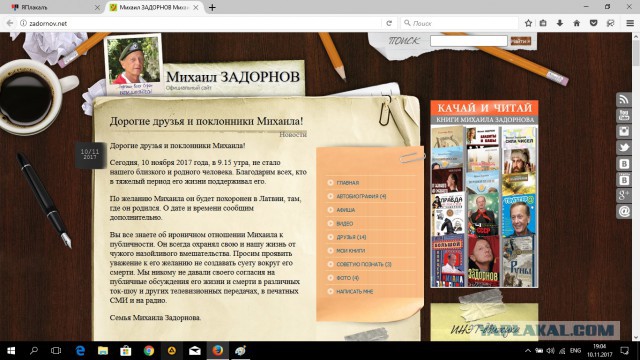This screenshot has width=640, height=360.
Task: Open the YouTube sidebar icon
Action: pyautogui.click(x=624, y=115)
